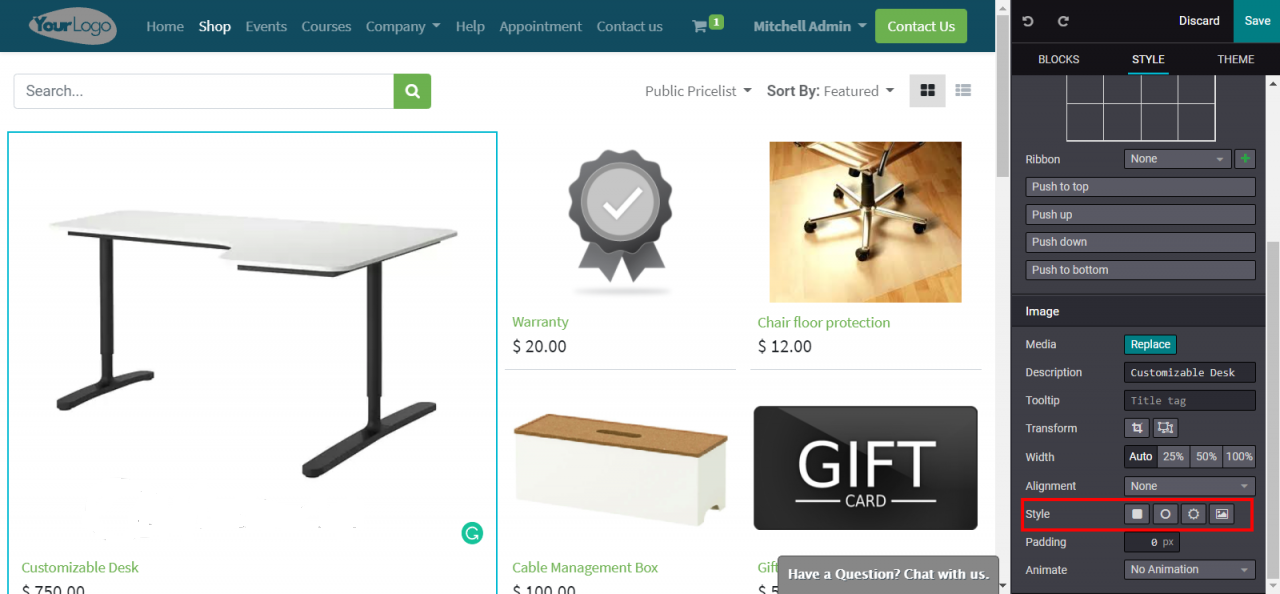Switch to the BLOCKS tab
Image resolution: width=1280 pixels, height=594 pixels.
pyautogui.click(x=1058, y=59)
